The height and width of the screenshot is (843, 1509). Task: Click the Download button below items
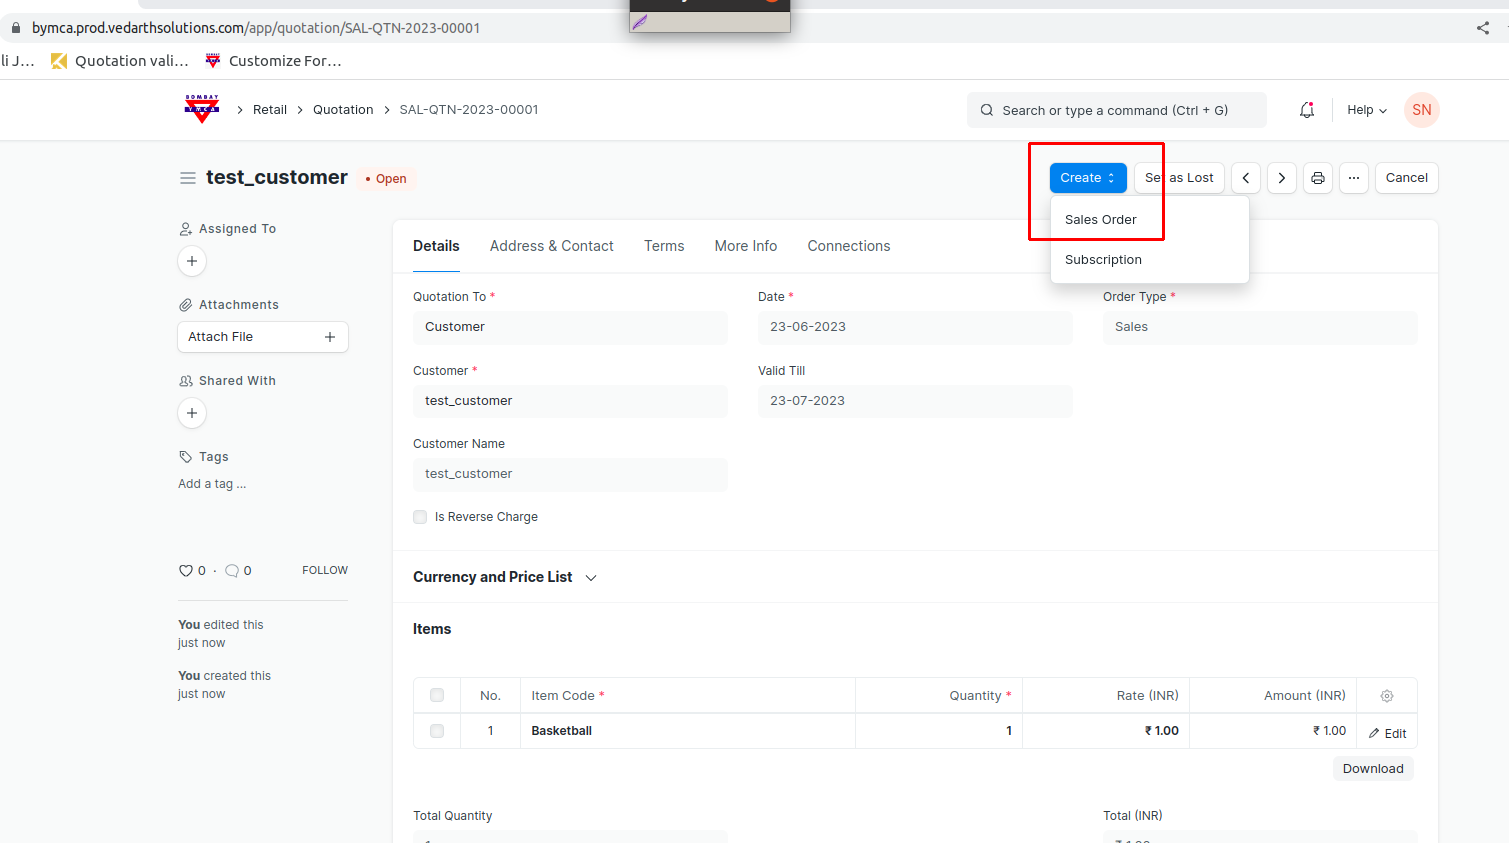1372,769
